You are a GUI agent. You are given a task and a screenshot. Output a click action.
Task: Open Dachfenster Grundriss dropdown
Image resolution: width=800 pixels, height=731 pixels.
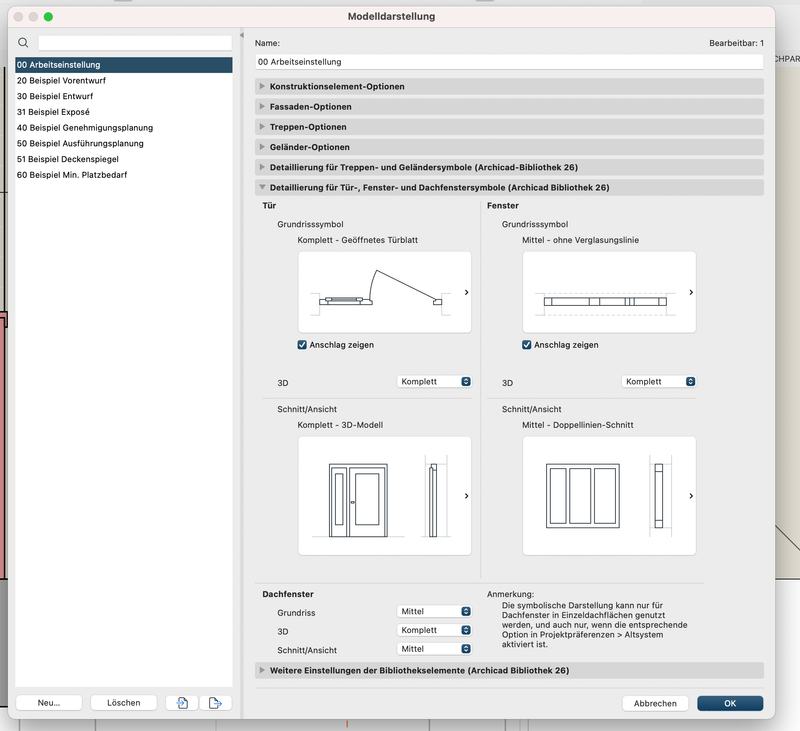(x=435, y=611)
